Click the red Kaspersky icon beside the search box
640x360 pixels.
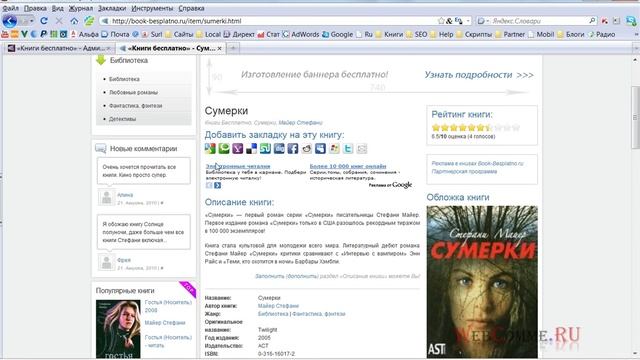tap(604, 21)
